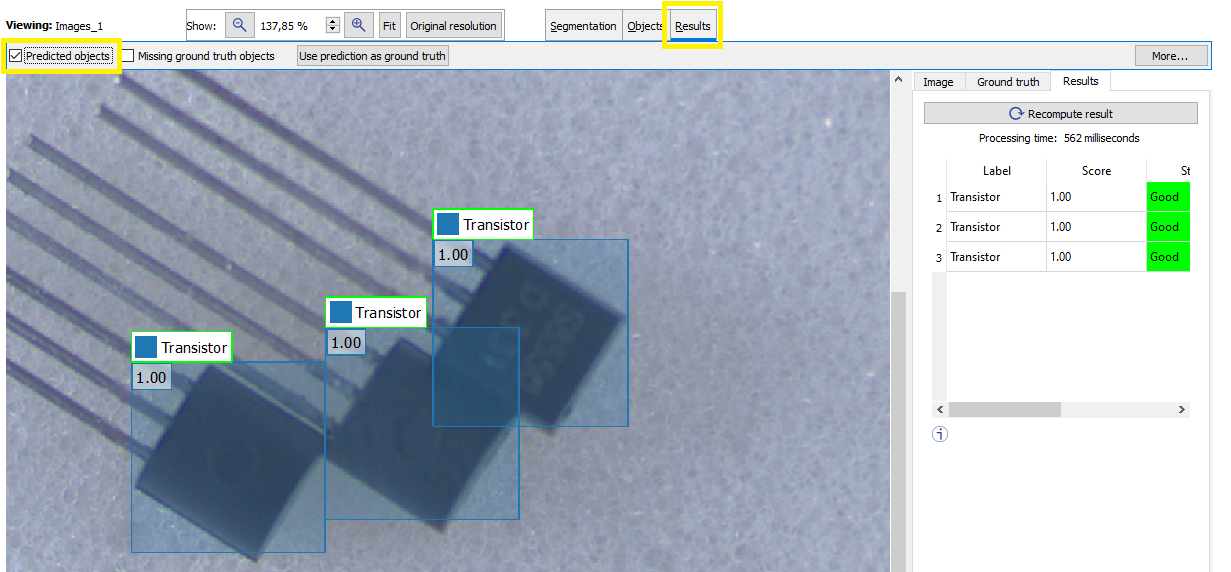This screenshot has width=1231, height=572.
Task: Open the Ground truth side tab
Action: click(x=1007, y=82)
